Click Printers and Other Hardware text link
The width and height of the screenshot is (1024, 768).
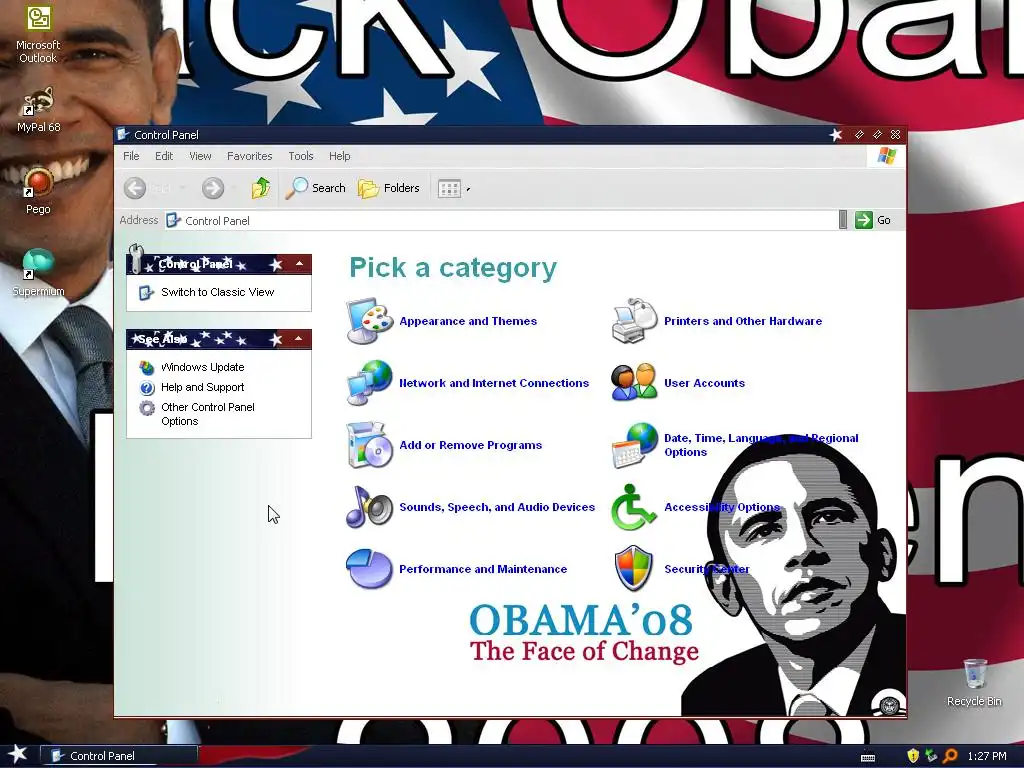coord(743,321)
